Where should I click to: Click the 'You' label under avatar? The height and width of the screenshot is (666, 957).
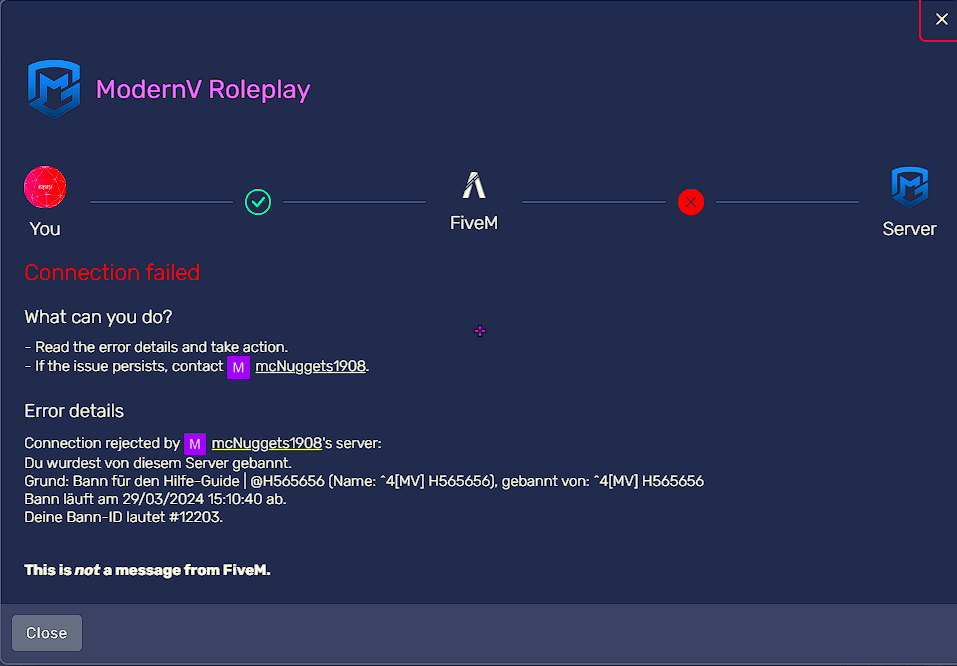45,229
